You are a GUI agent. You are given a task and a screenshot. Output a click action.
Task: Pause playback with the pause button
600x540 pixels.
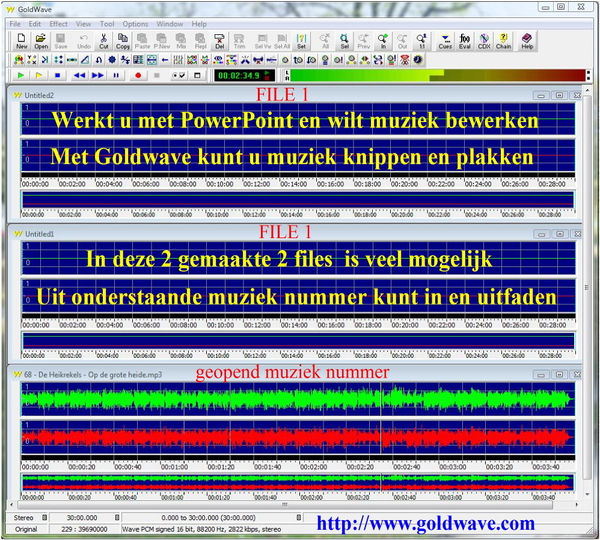(116, 75)
